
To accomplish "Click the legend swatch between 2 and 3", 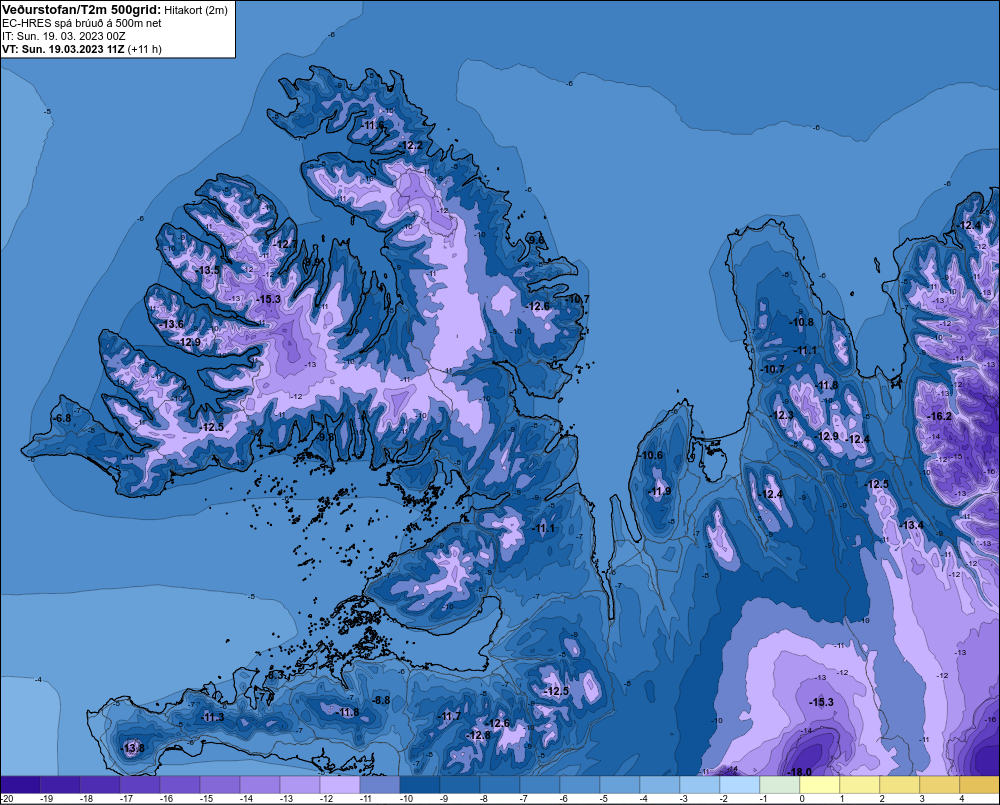I will pyautogui.click(x=899, y=785).
